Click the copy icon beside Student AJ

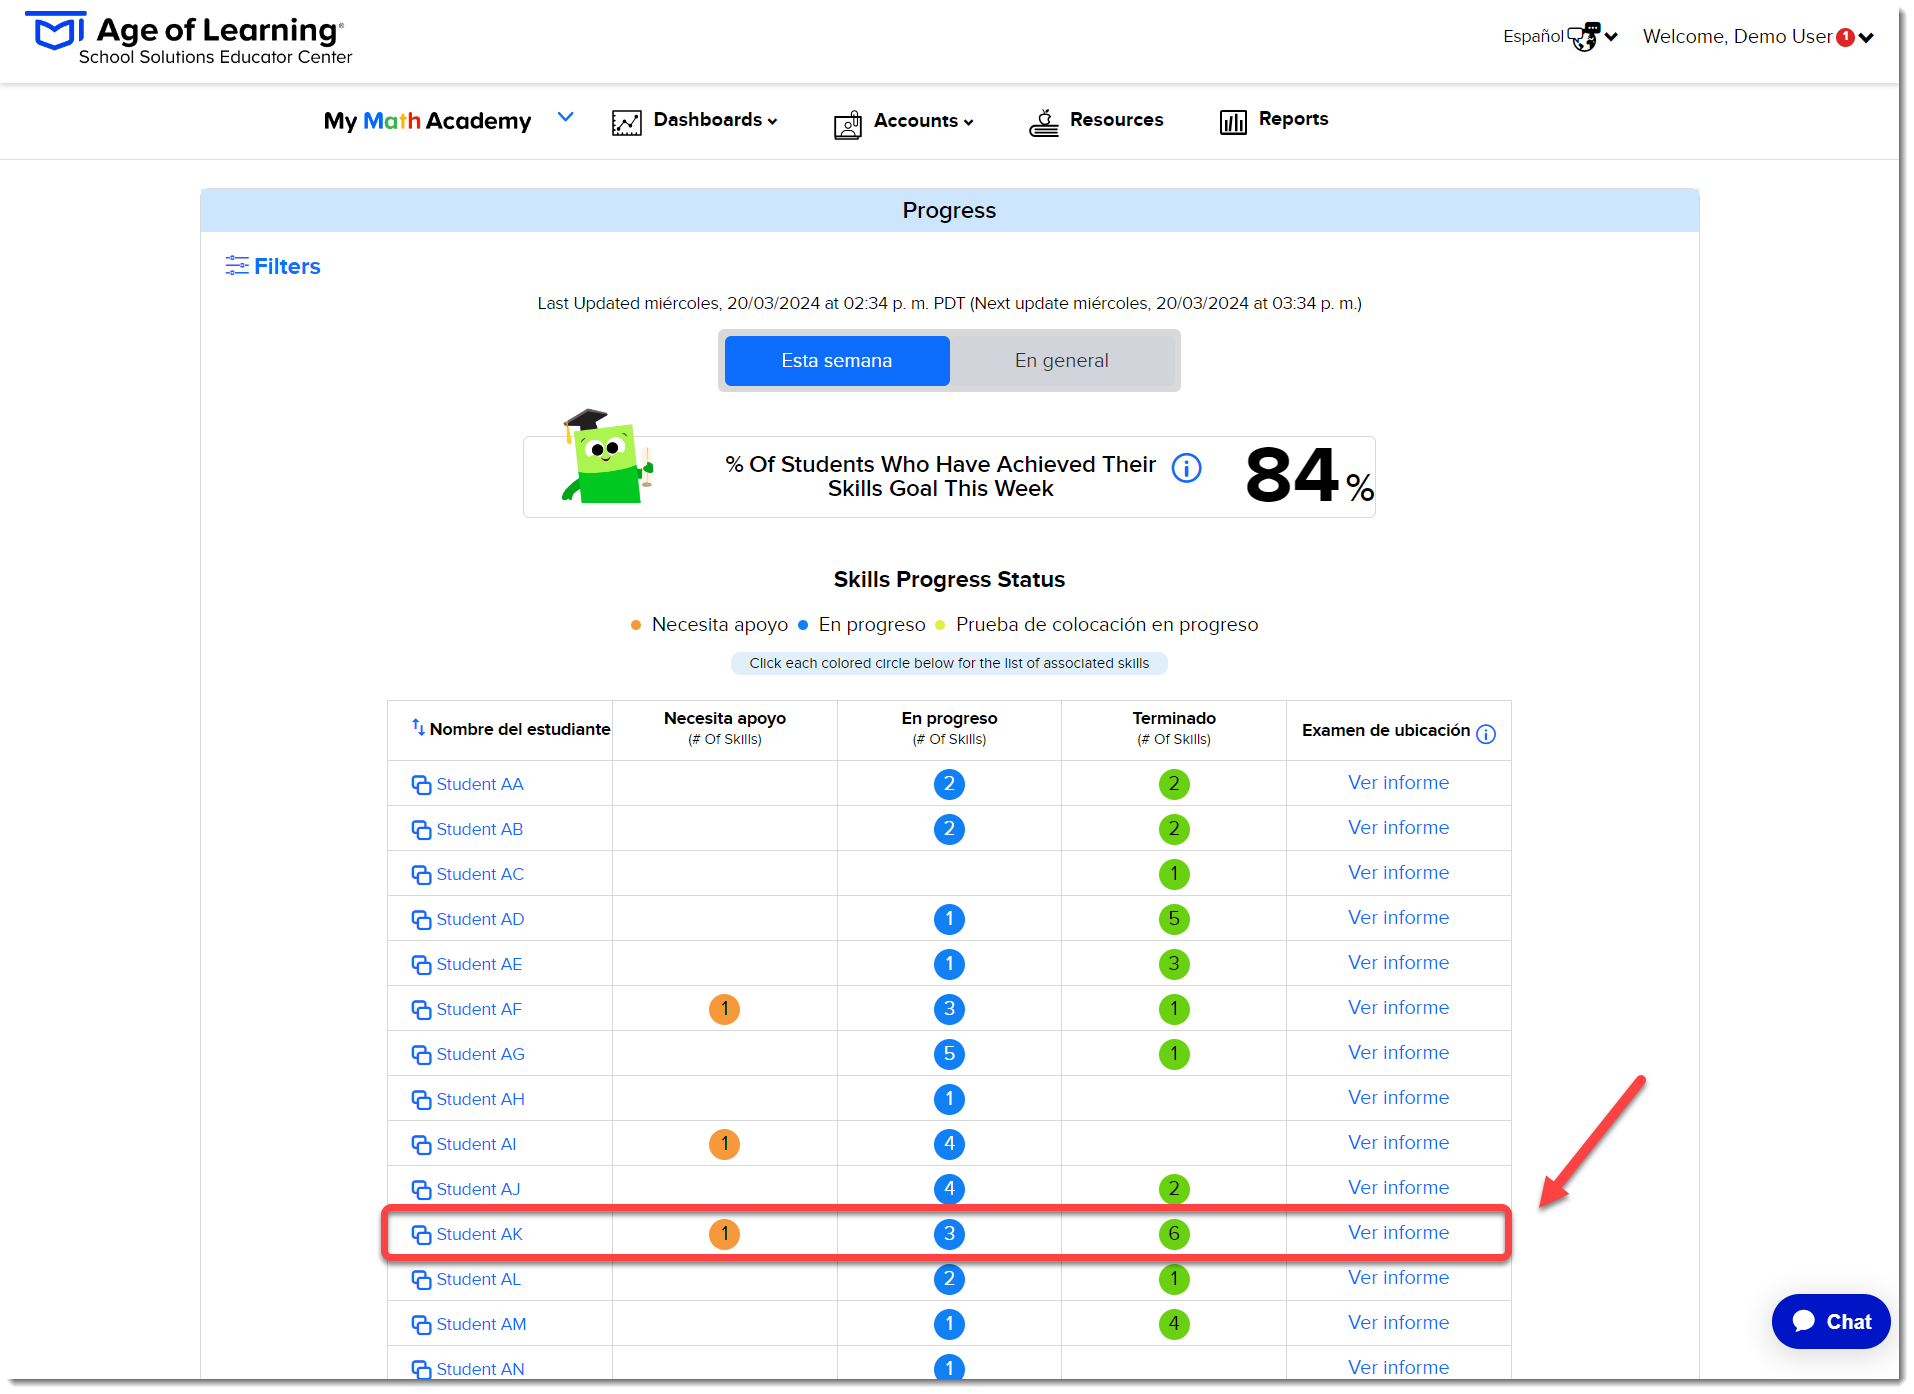coord(421,1190)
